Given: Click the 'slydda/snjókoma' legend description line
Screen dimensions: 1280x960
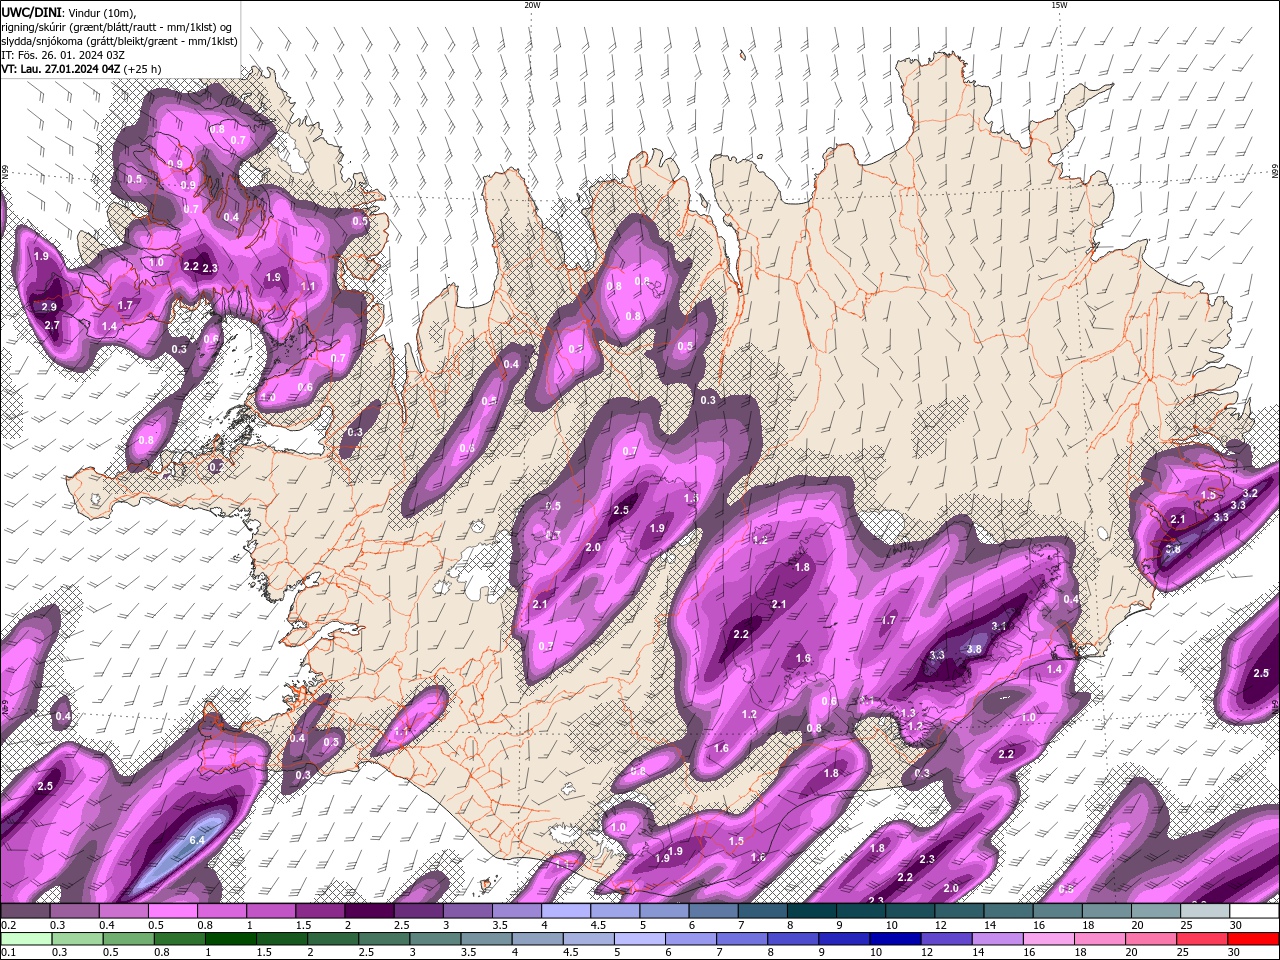Looking at the screenshot, I should [119, 41].
